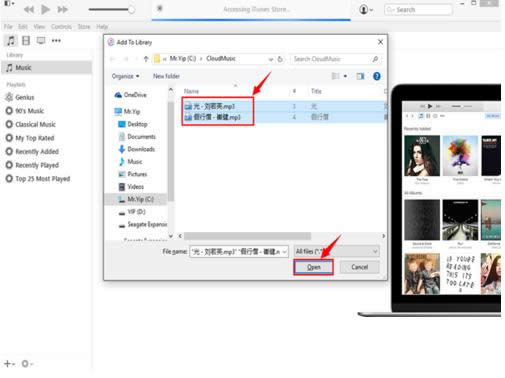Click the iTunes Search field

pos(418,10)
